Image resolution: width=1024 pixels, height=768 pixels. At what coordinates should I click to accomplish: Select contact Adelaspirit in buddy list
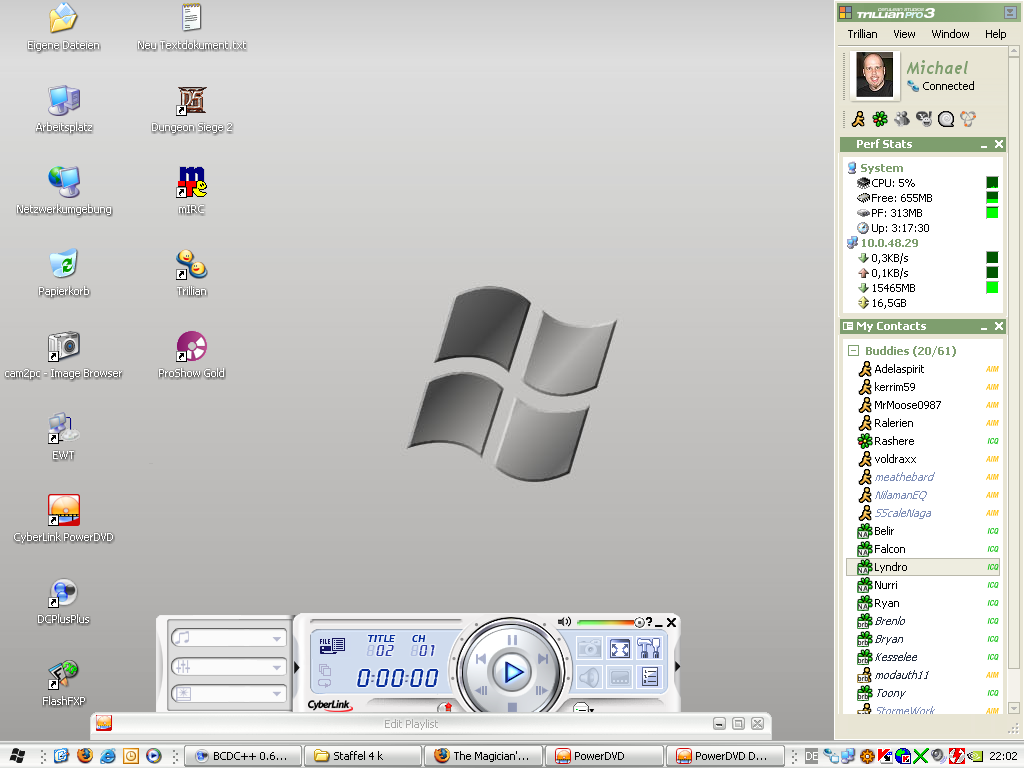(x=899, y=369)
